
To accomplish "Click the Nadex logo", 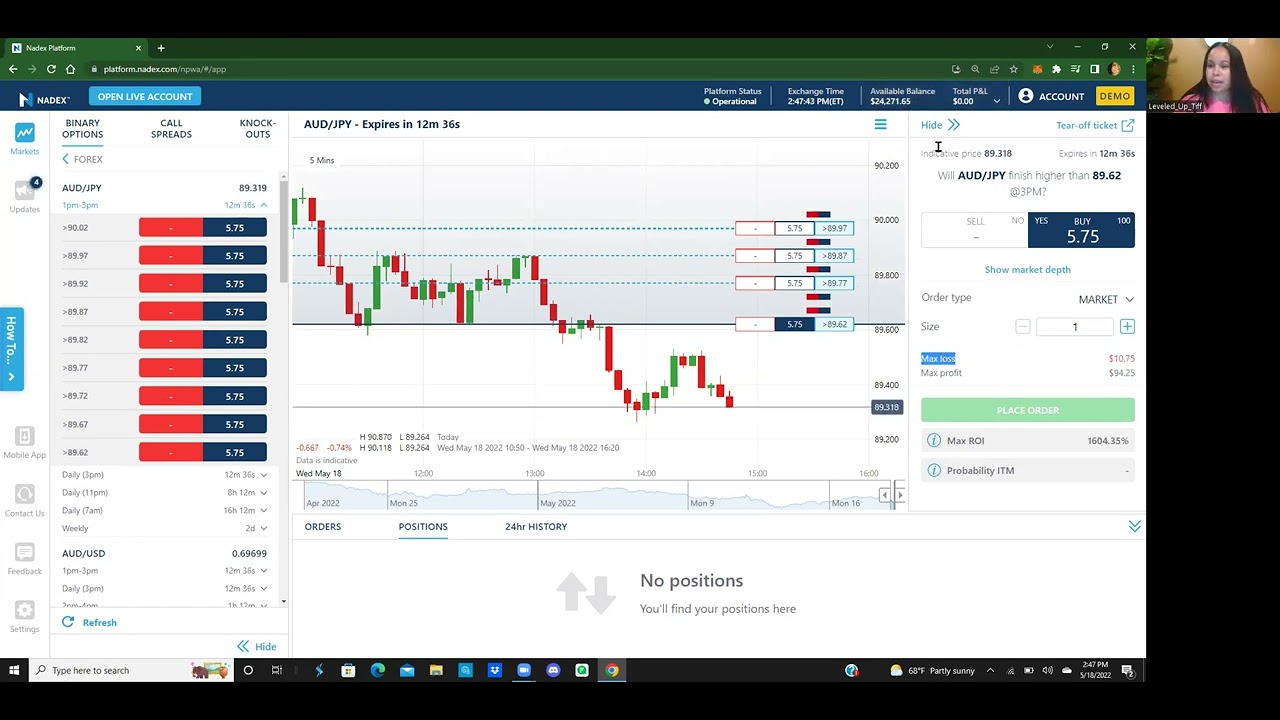I will tap(44, 99).
